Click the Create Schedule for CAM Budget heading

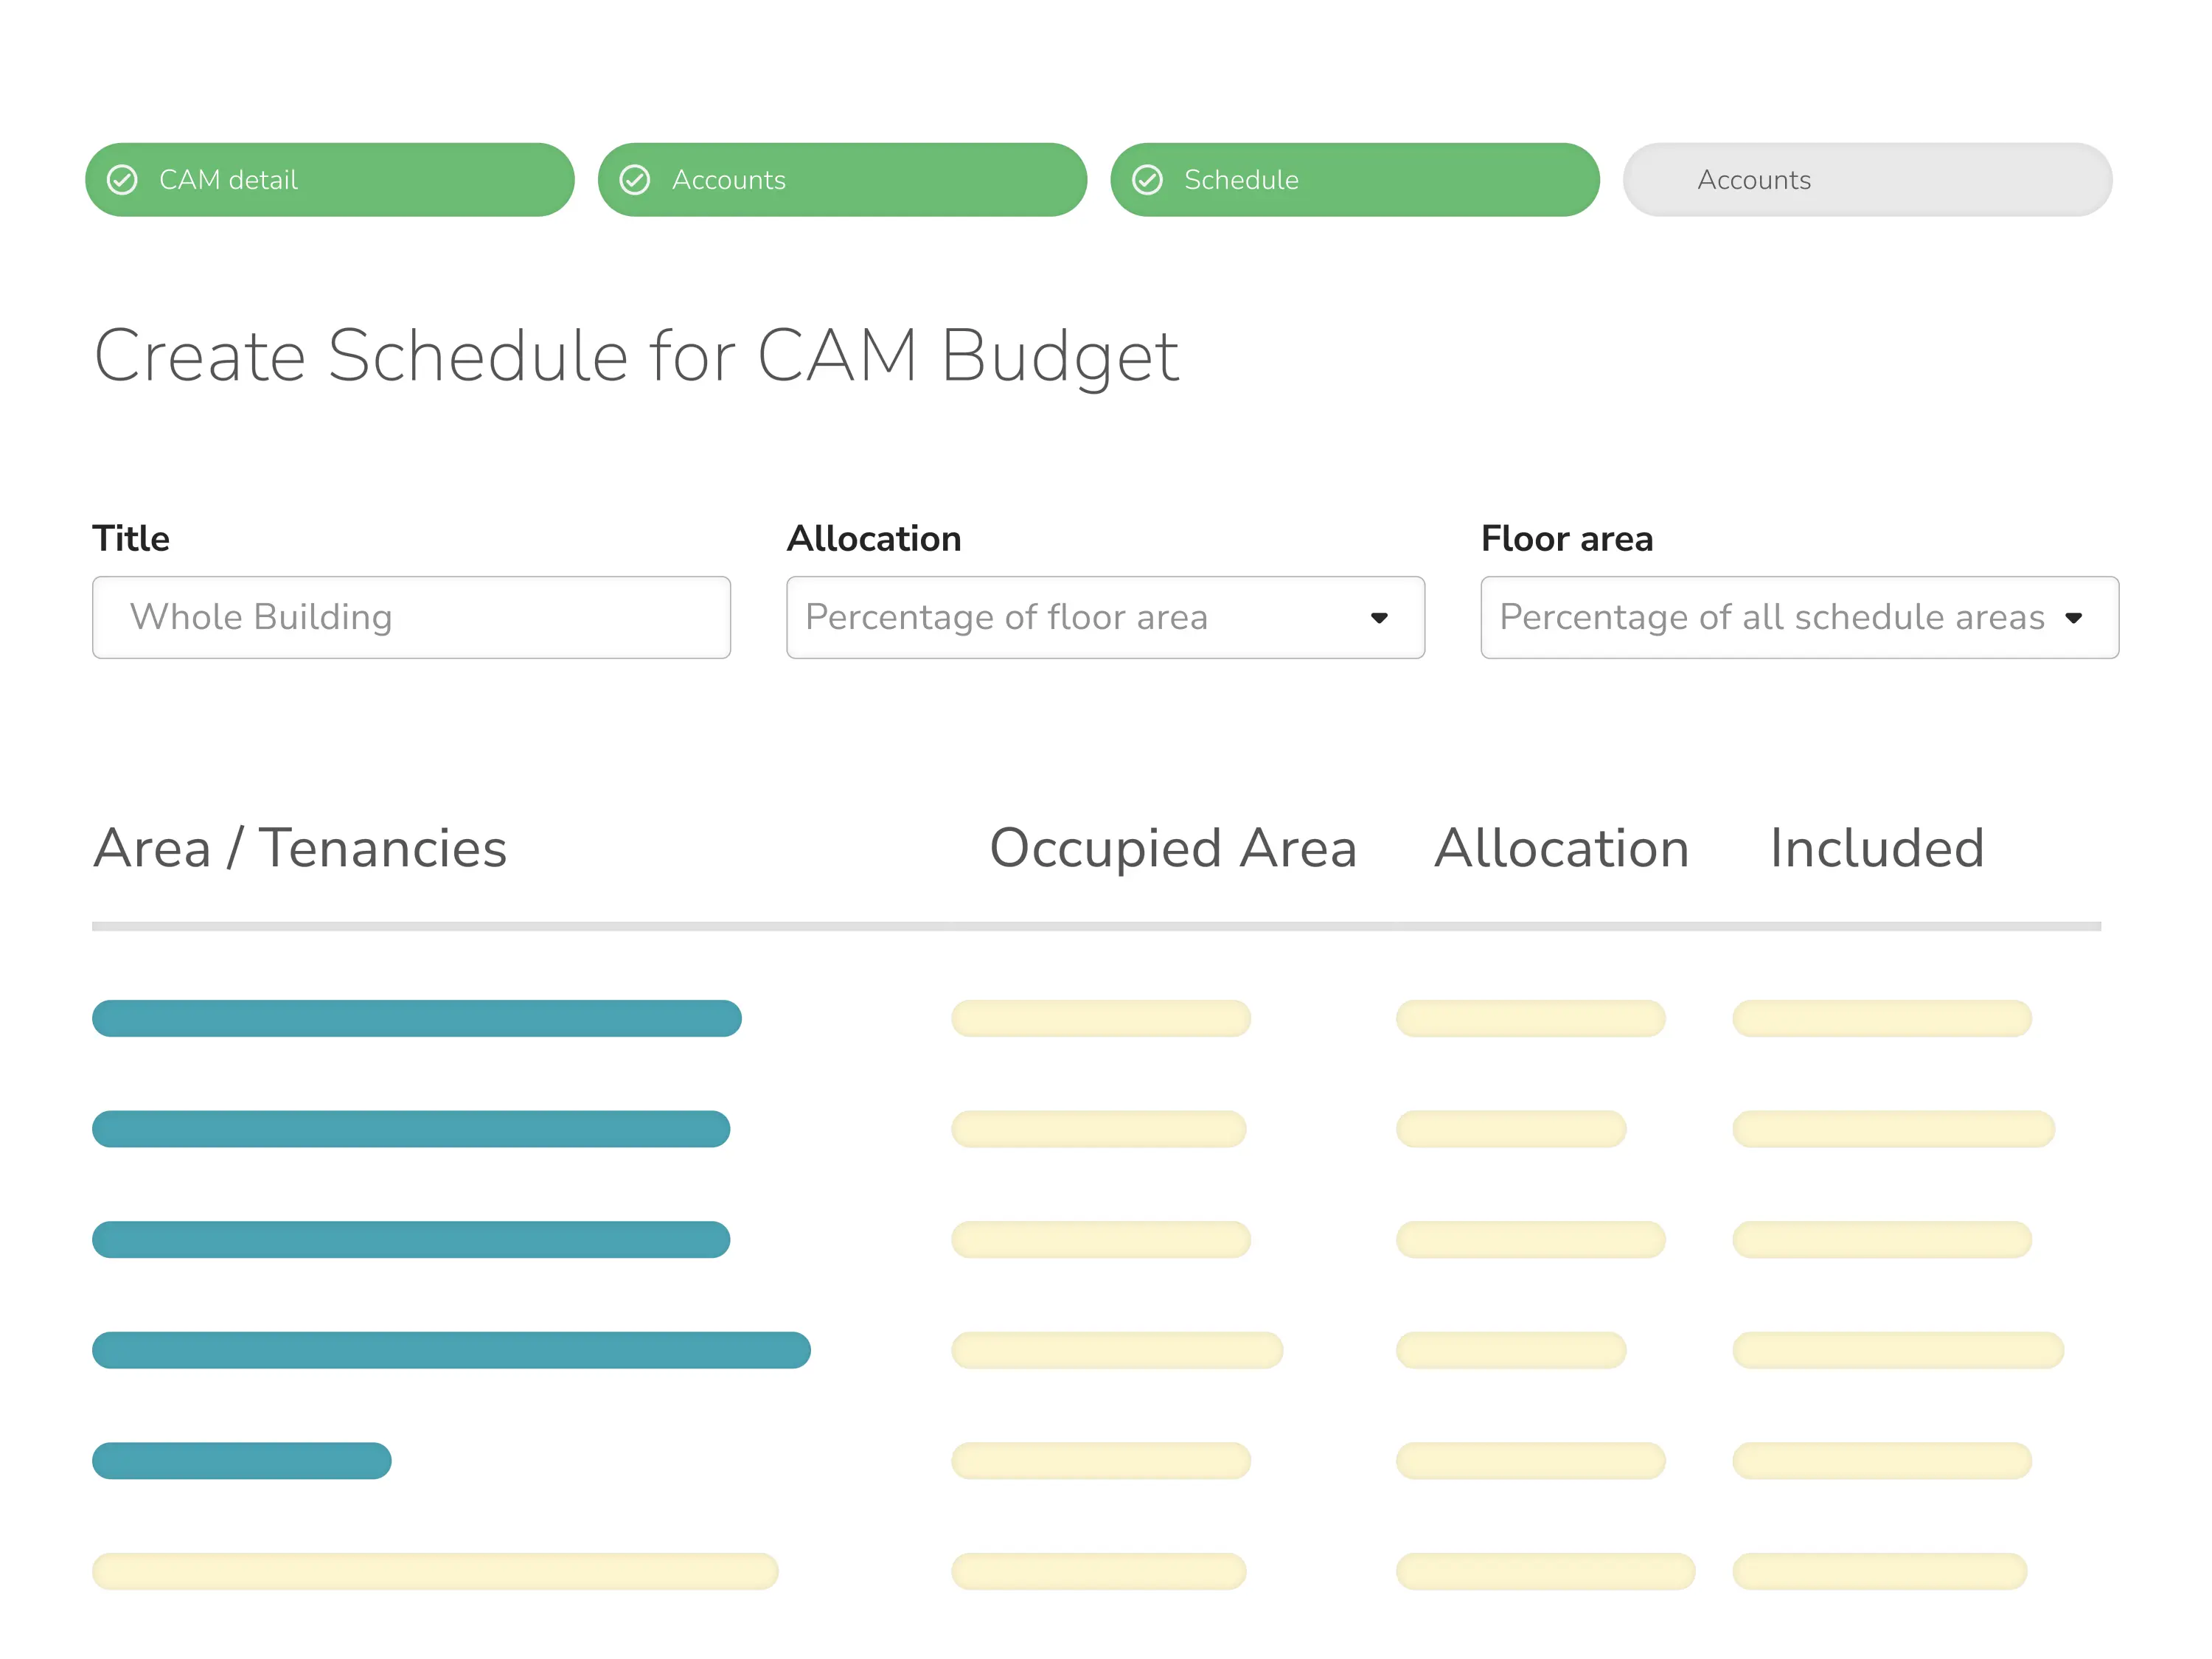pyautogui.click(x=637, y=355)
